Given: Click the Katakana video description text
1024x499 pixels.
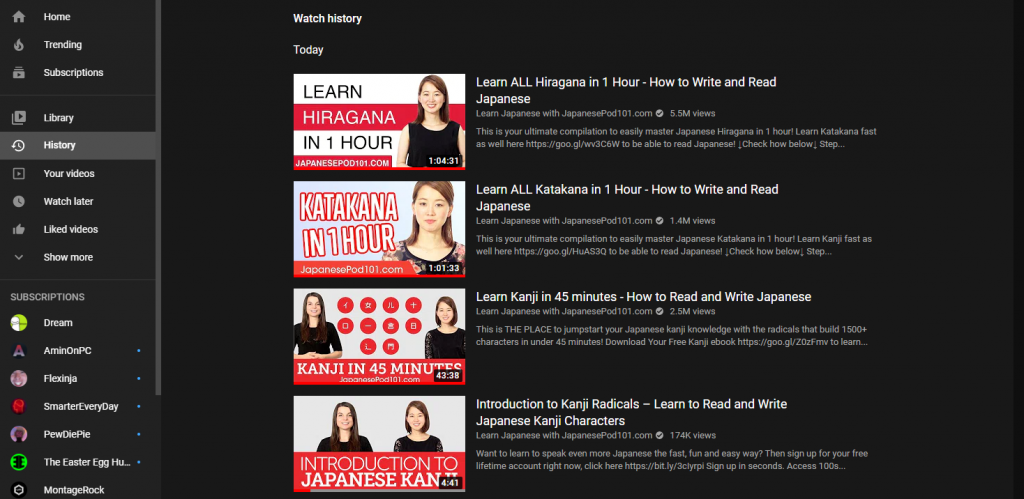Looking at the screenshot, I should 674,245.
